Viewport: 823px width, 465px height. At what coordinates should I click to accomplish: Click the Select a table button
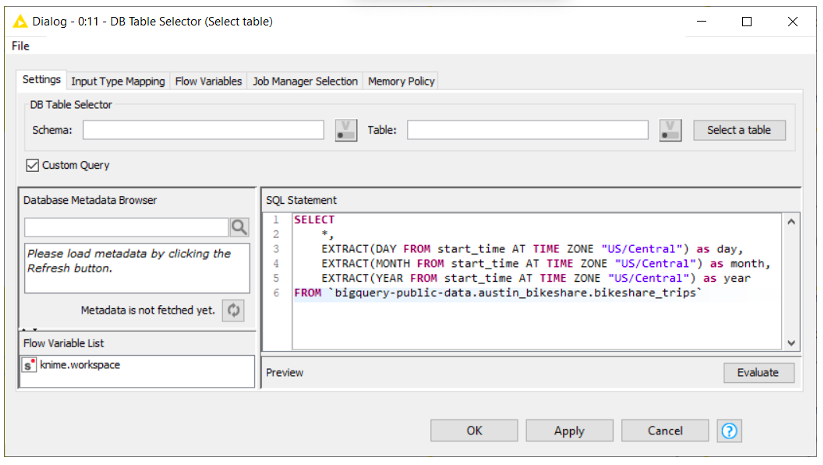coord(739,130)
